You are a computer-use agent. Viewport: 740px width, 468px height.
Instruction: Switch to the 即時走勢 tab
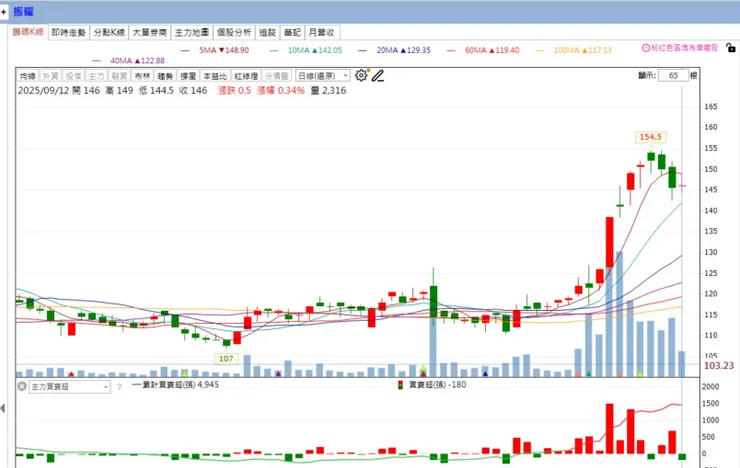pos(68,32)
